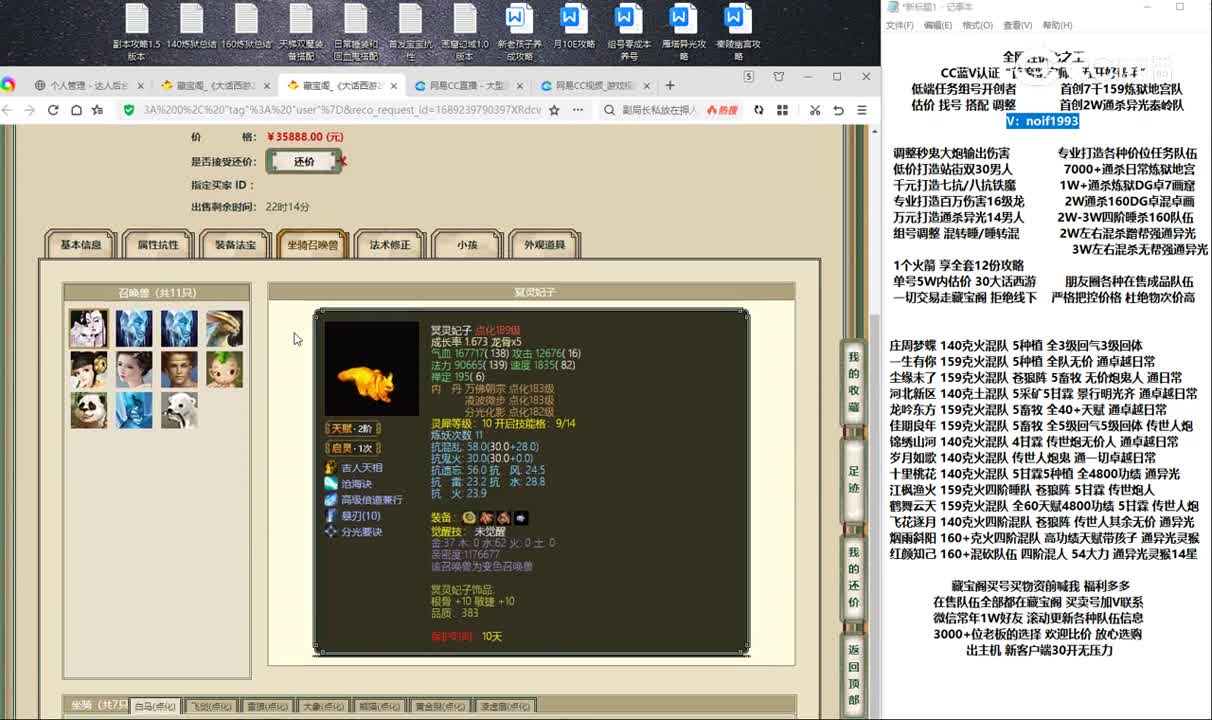1212x720 pixels.
Task: Open the 外观道具 tab
Action: (x=544, y=245)
